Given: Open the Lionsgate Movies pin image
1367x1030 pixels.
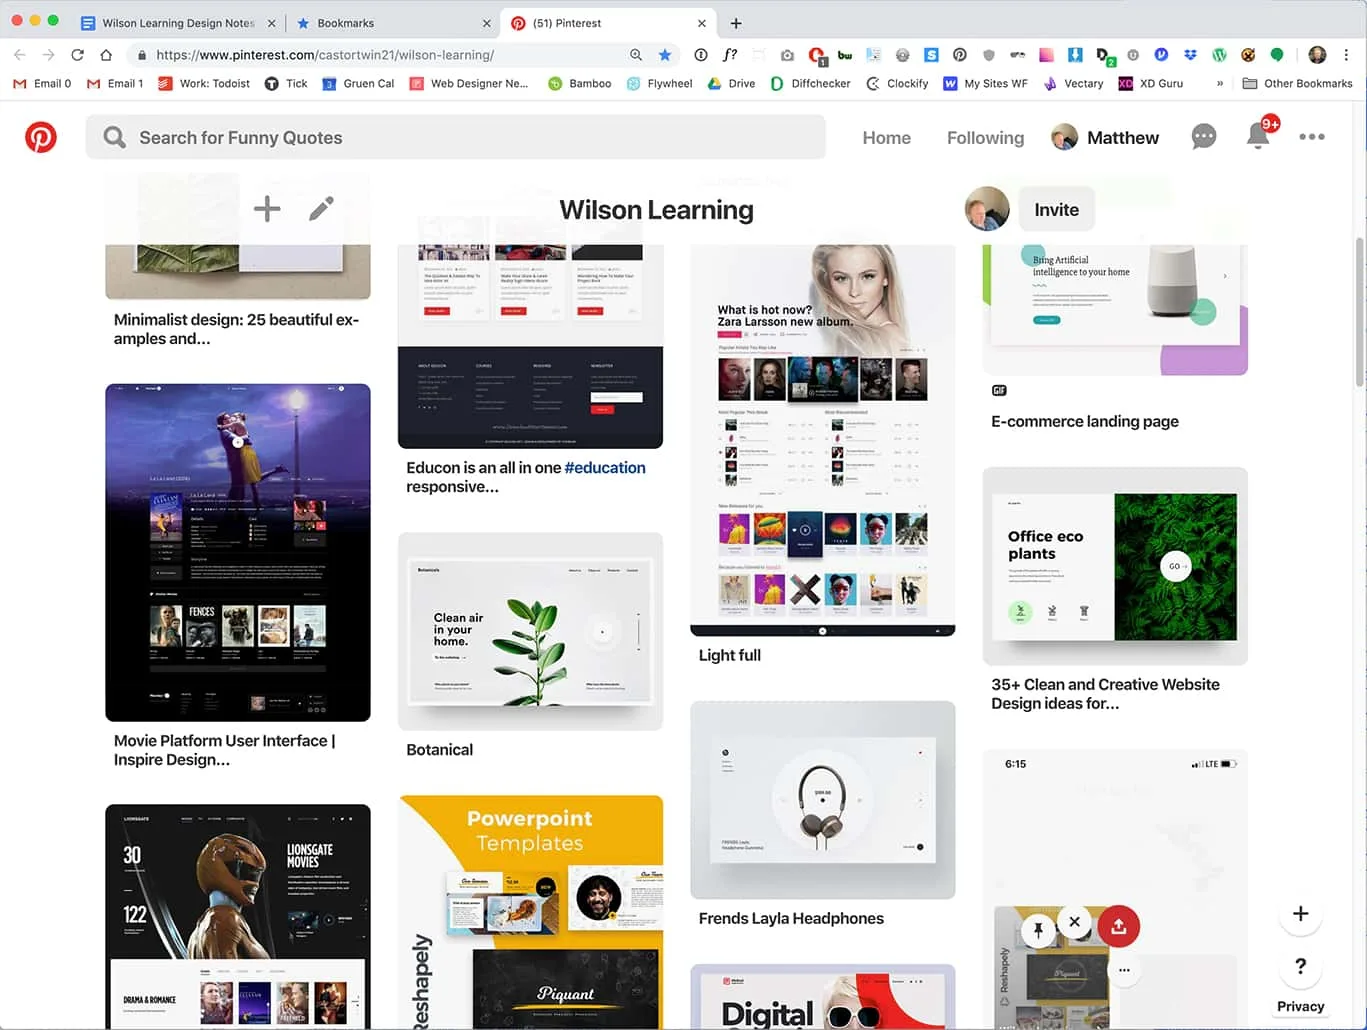Looking at the screenshot, I should tap(238, 916).
